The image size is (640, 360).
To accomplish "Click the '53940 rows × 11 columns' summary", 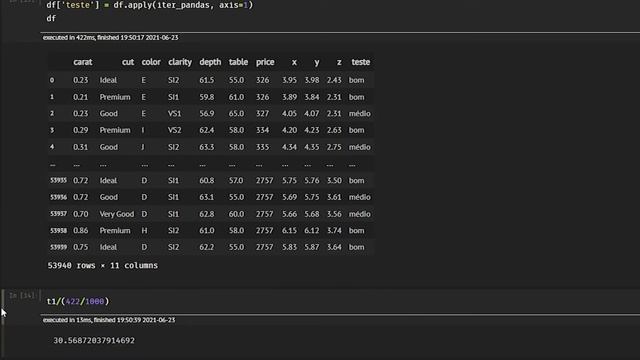I will (103, 265).
